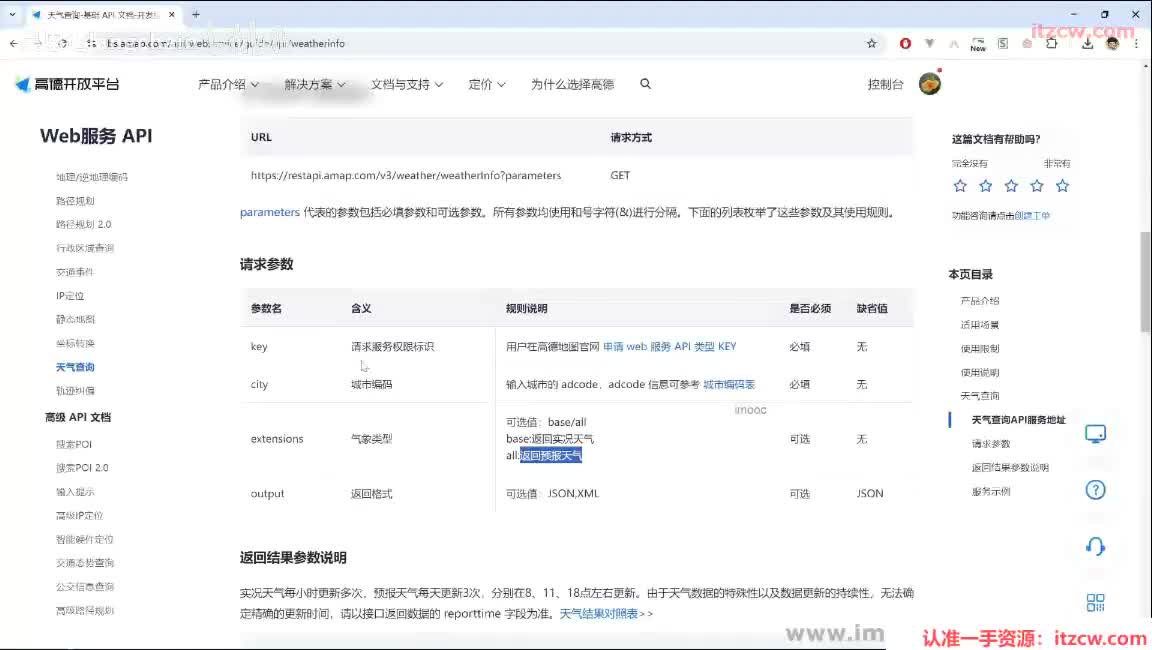Rate the document three stars
1152x650 pixels.
tap(1011, 186)
